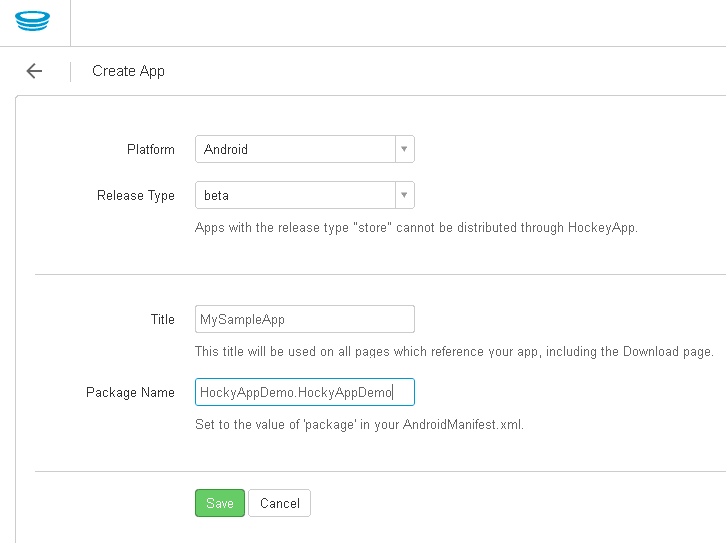This screenshot has width=726, height=543.
Task: Select the Title label
Action: 163,319
